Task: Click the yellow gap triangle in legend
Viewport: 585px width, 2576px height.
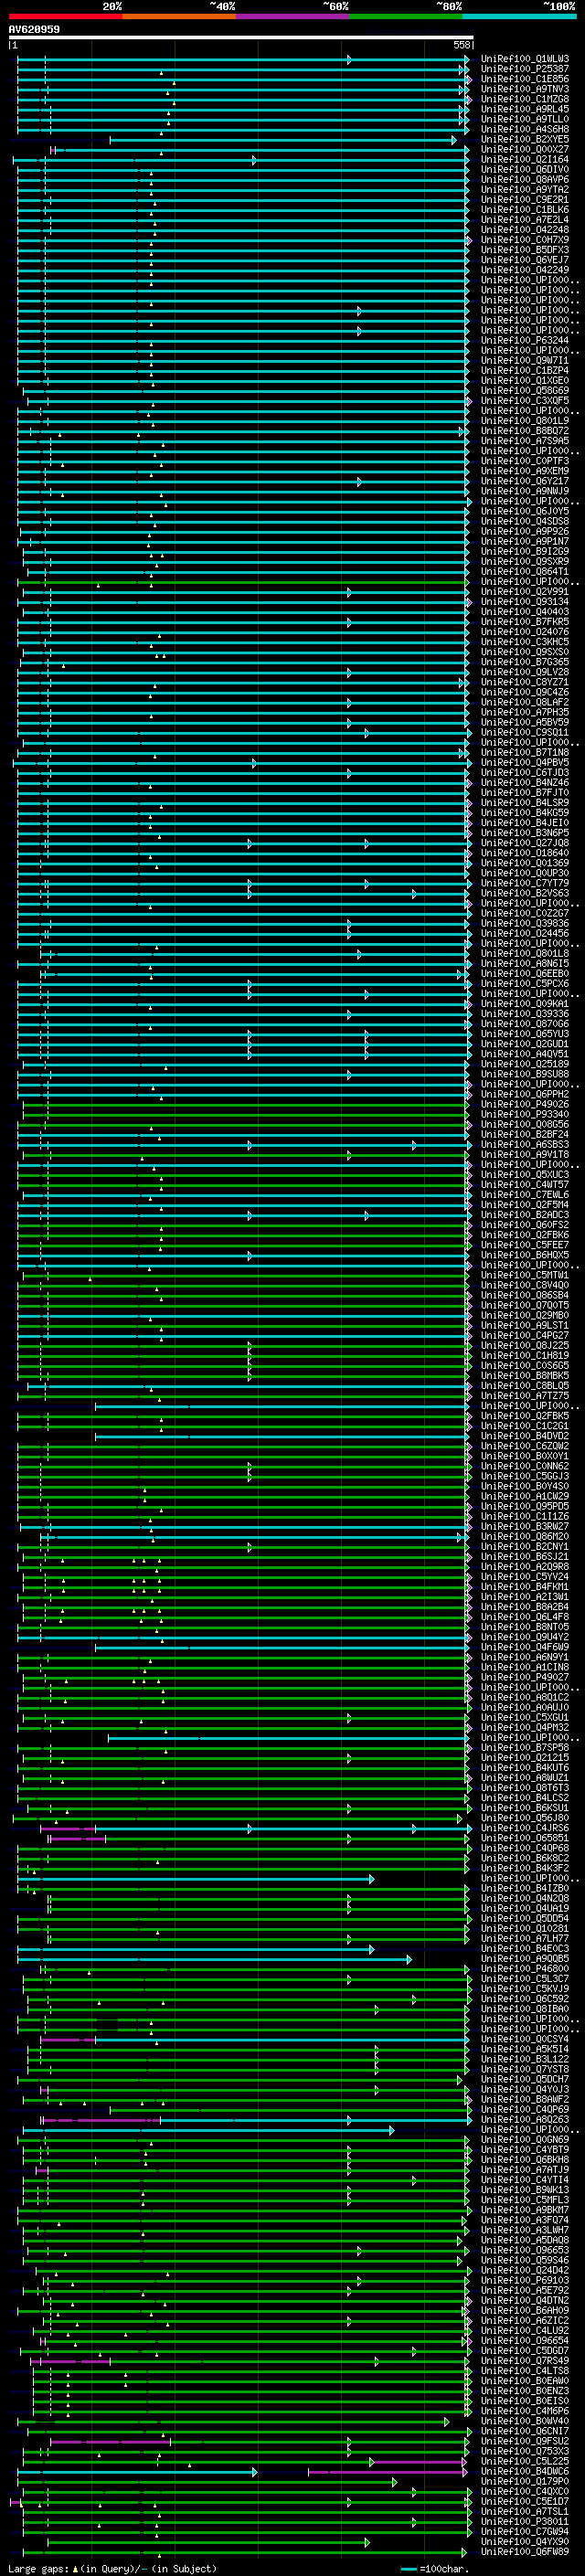Action: (x=75, y=2569)
